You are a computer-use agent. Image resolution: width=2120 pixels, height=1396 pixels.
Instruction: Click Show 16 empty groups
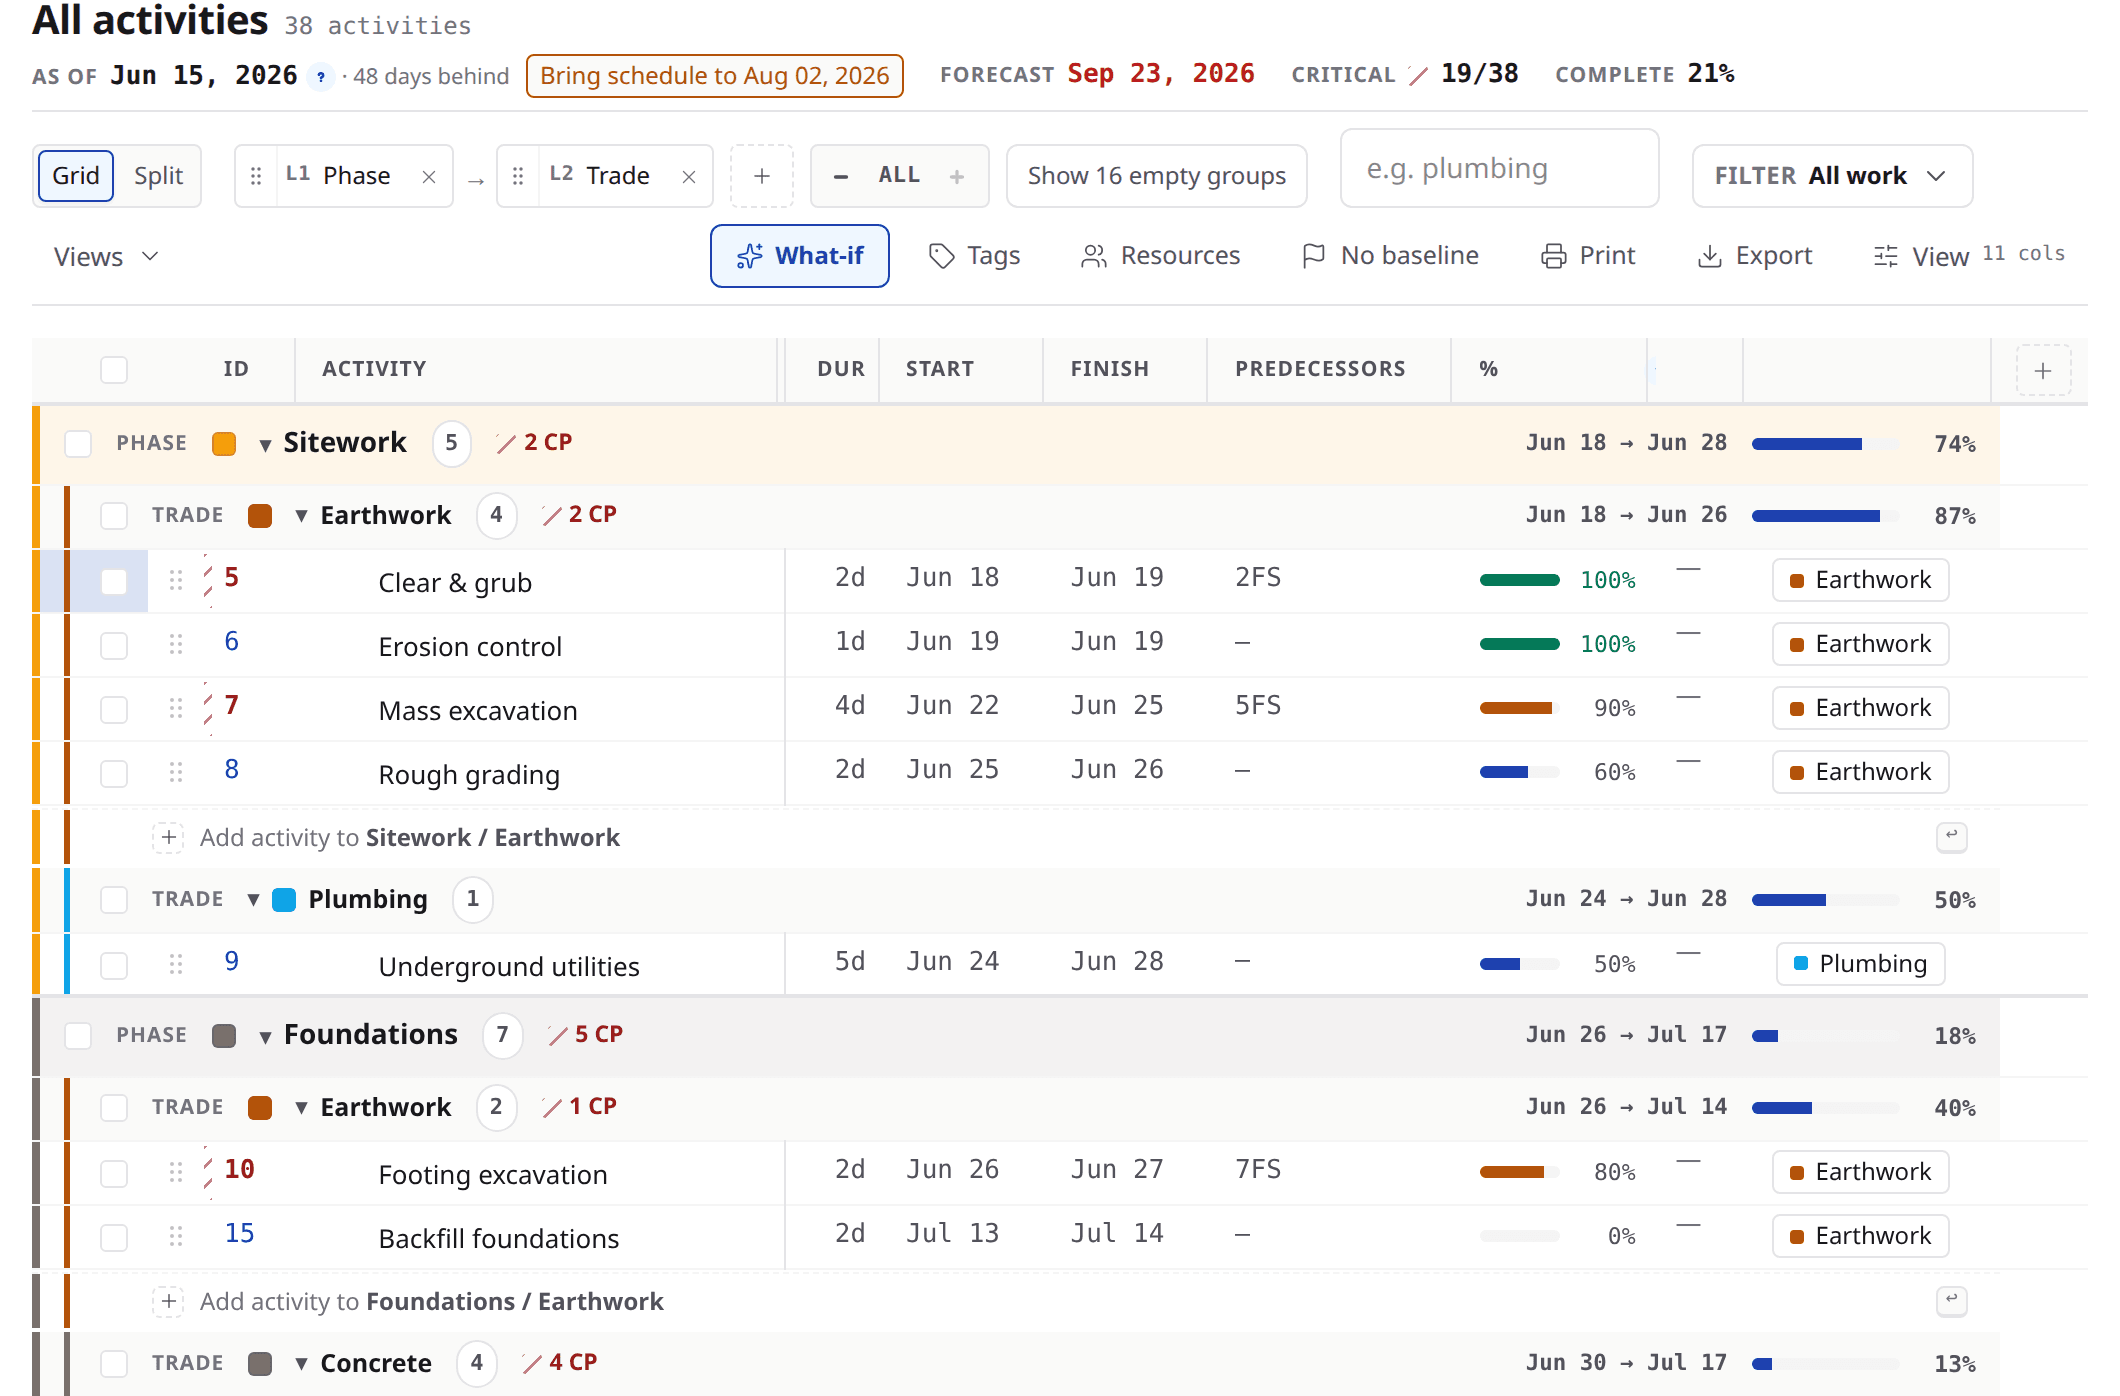1156,176
